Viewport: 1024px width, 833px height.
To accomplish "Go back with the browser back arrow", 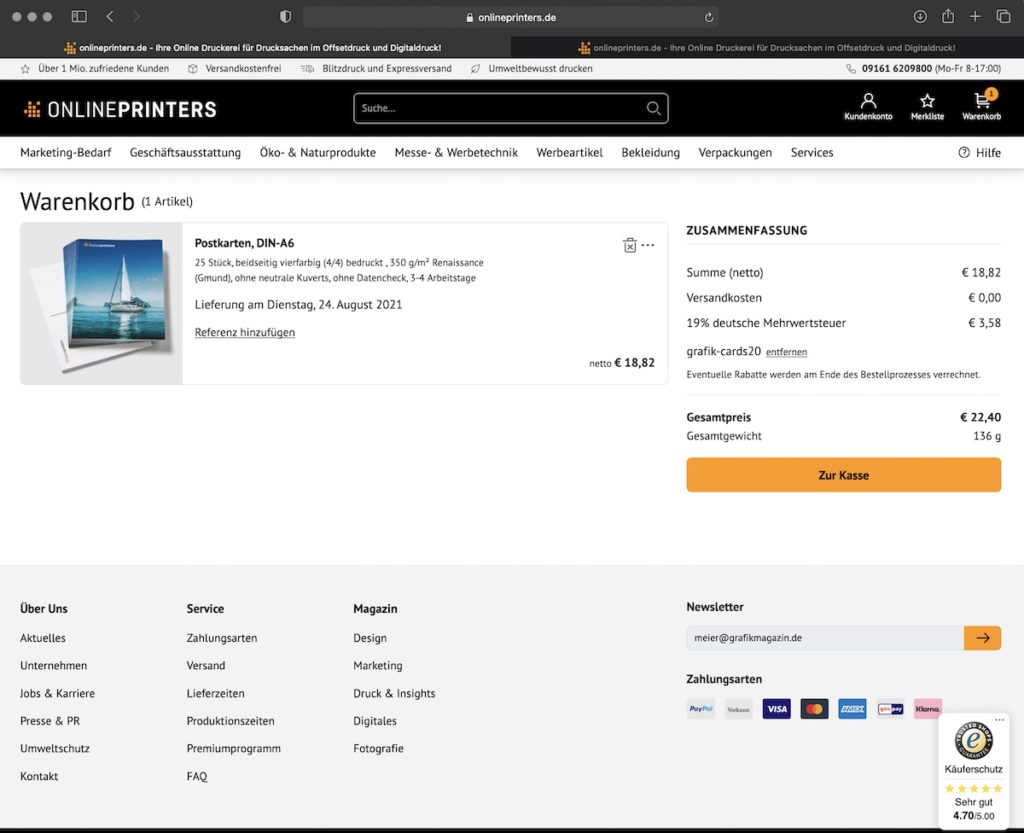I will pos(110,16).
